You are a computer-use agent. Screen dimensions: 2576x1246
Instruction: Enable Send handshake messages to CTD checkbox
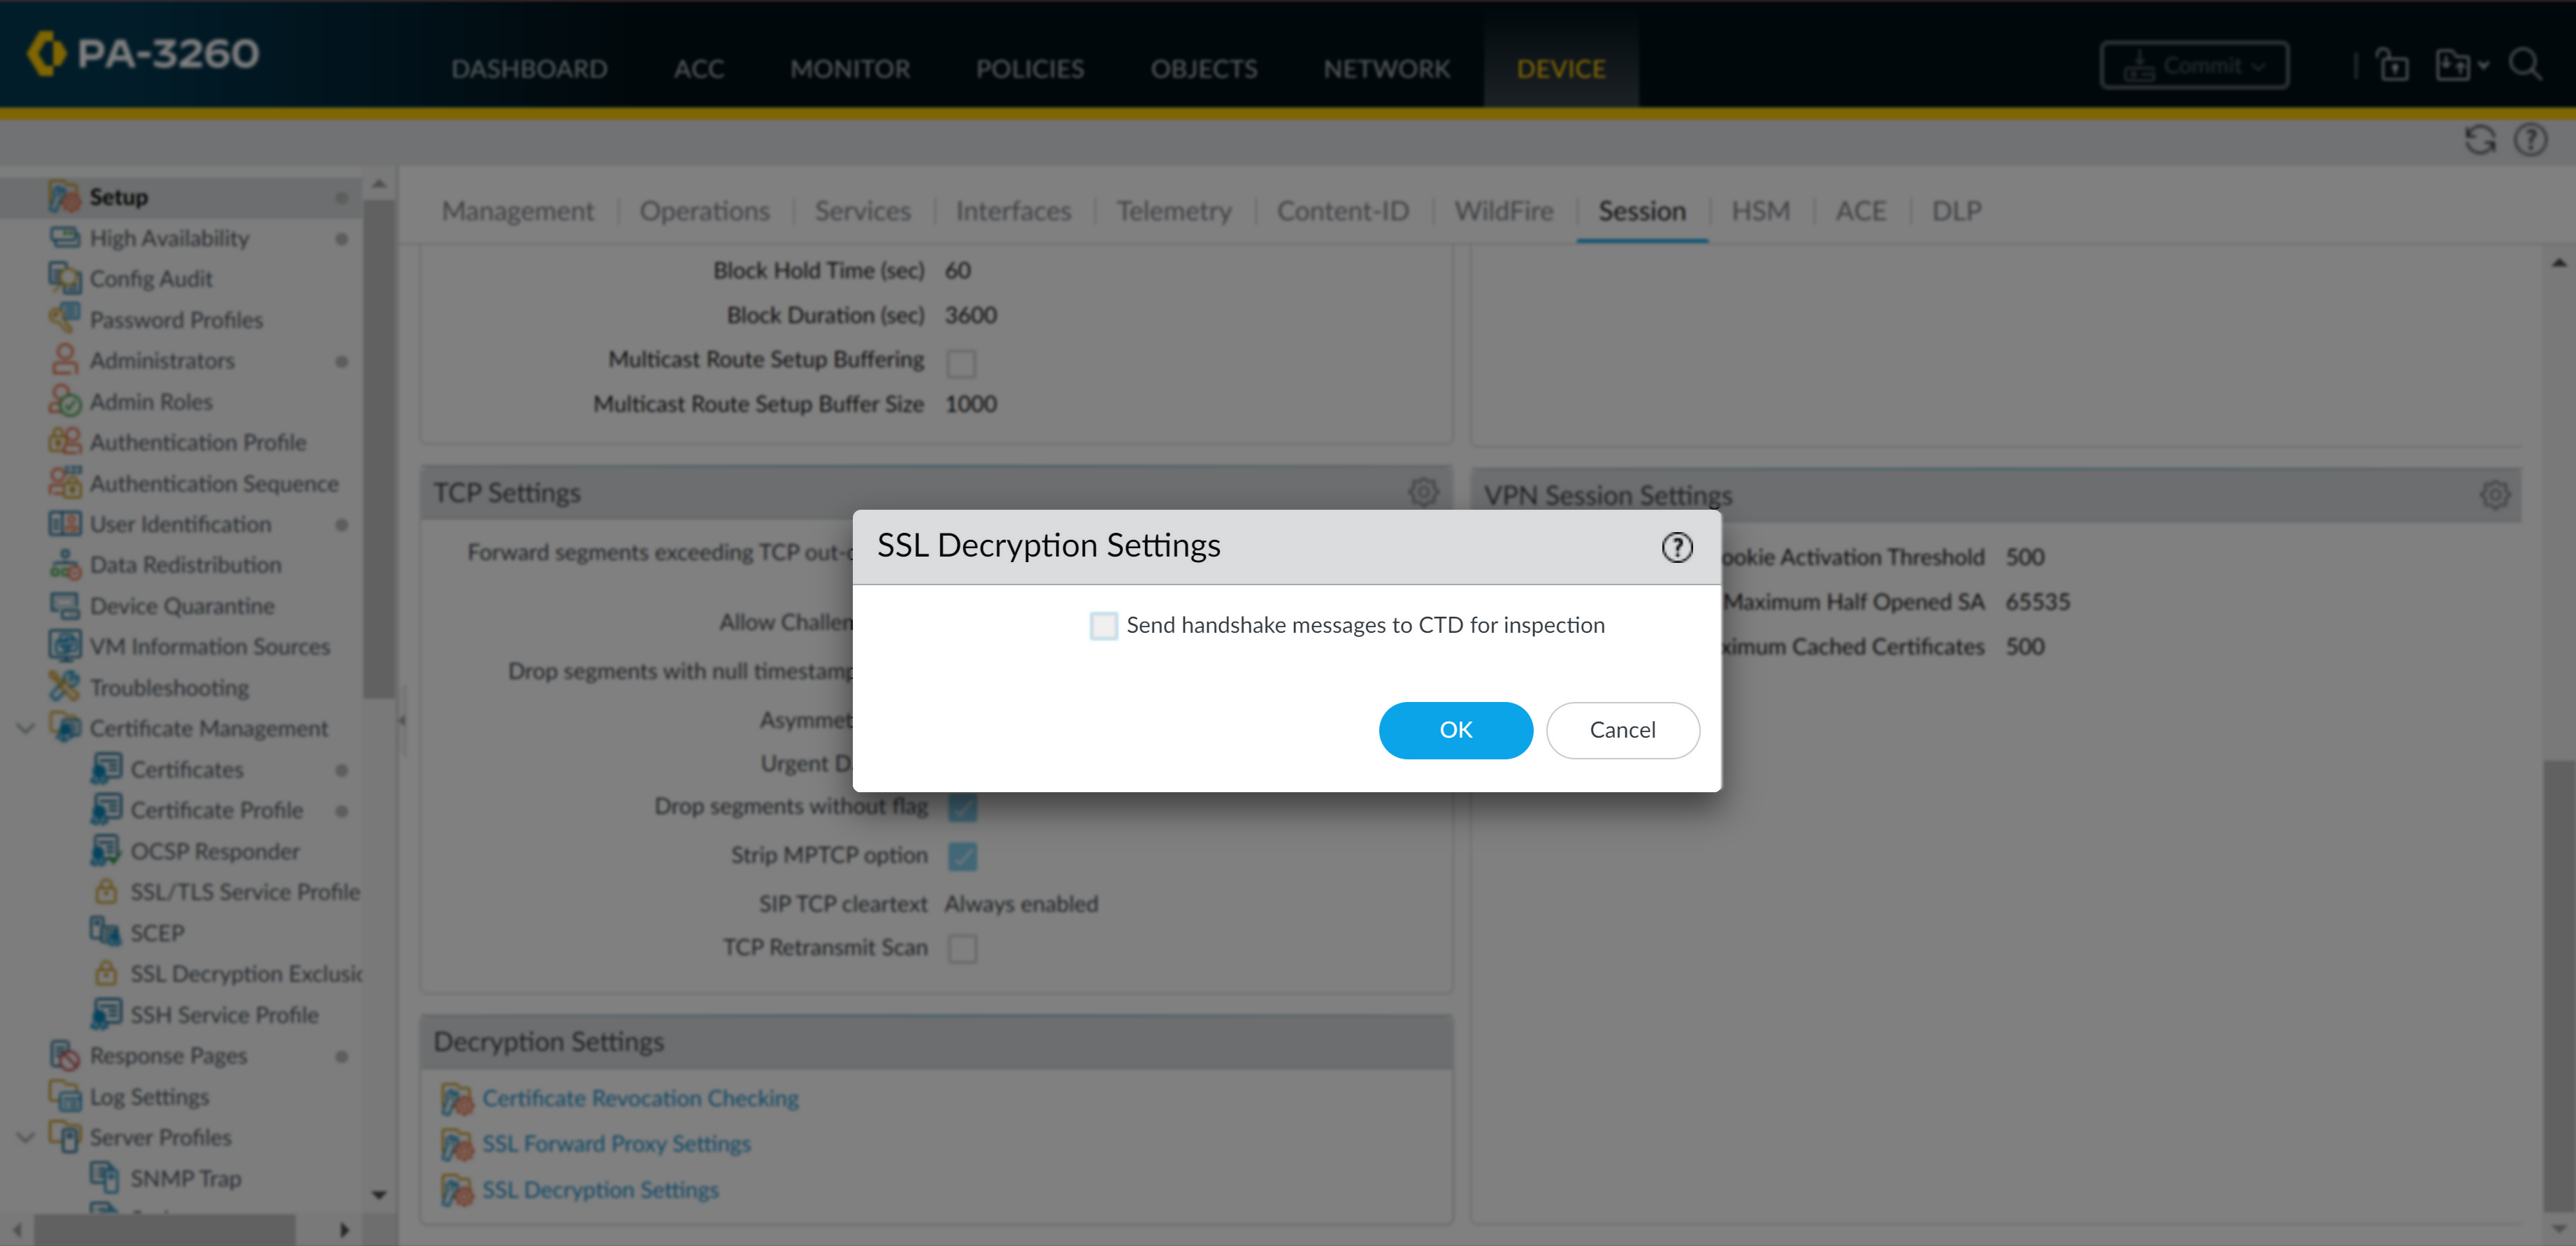(1103, 626)
